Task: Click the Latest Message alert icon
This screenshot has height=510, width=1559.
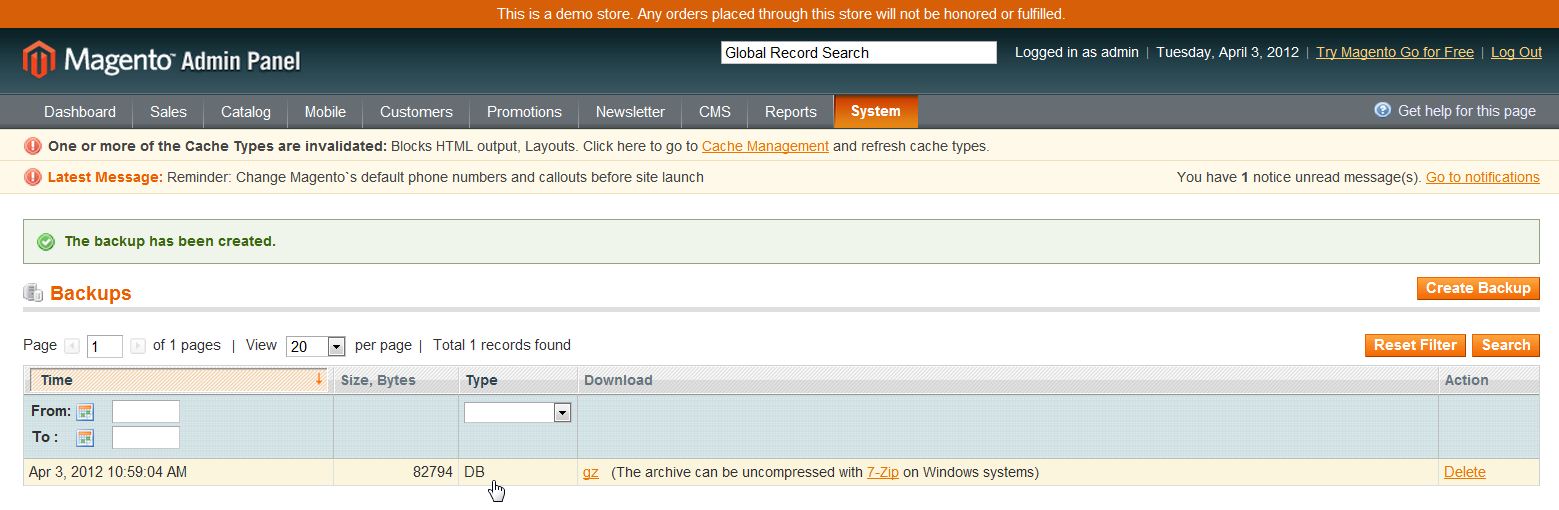Action: [x=33, y=177]
